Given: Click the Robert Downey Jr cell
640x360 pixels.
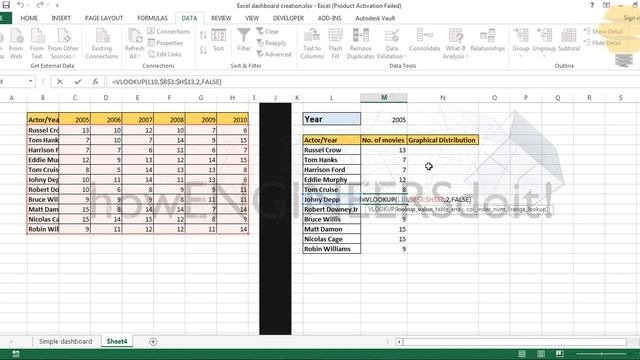Looking at the screenshot, I should click(331, 209).
